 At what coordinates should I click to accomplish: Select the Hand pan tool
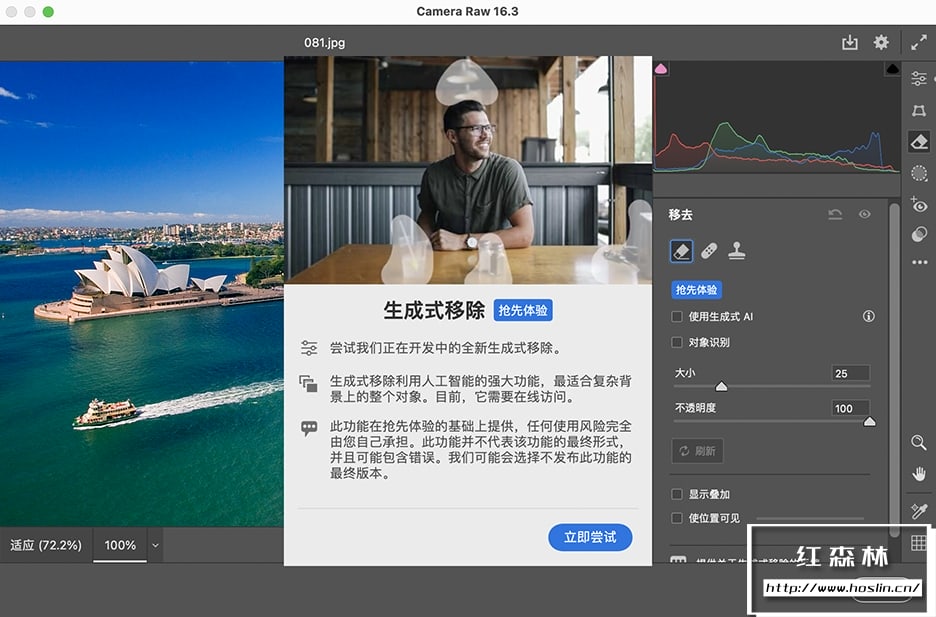(919, 473)
